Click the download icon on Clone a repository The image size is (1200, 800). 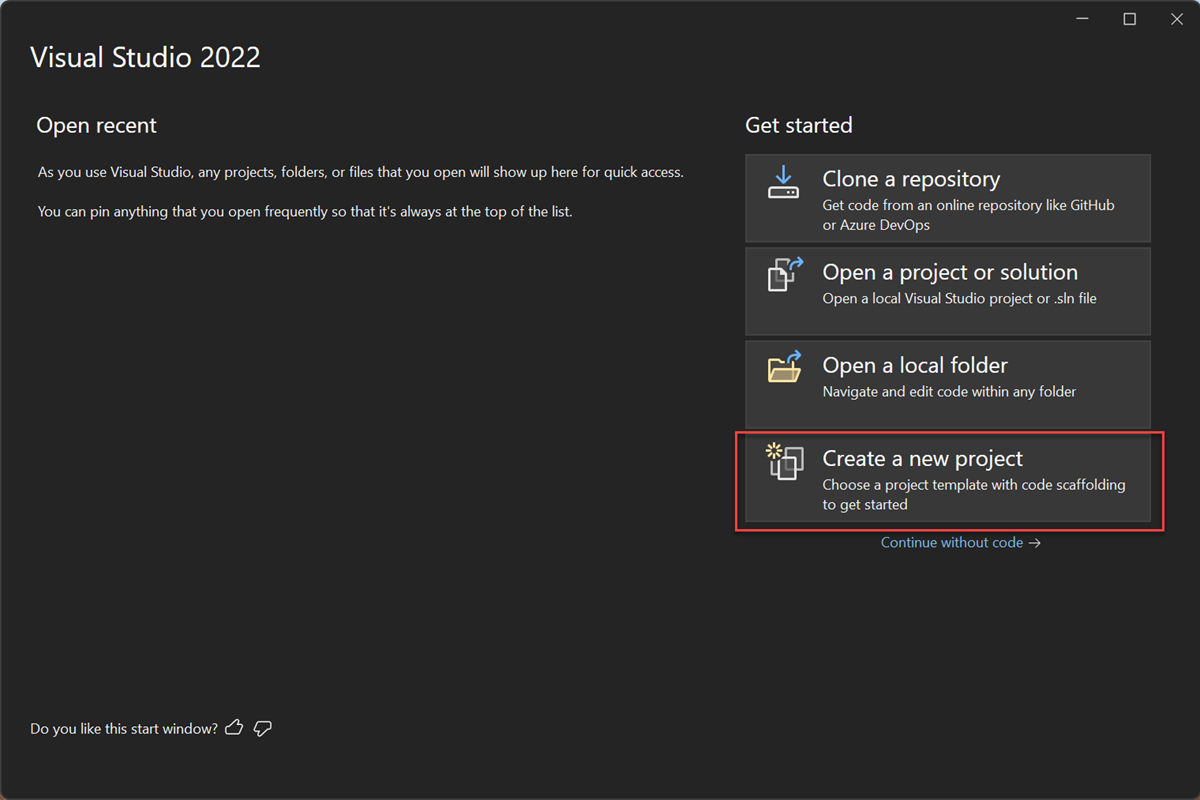784,185
